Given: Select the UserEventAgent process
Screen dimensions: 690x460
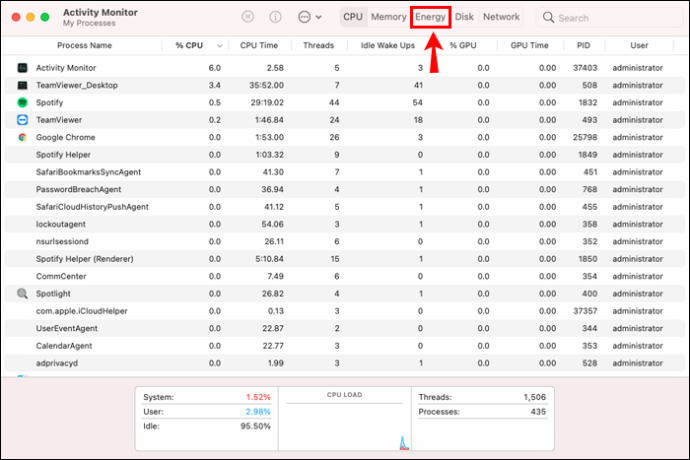Looking at the screenshot, I should (x=345, y=328).
